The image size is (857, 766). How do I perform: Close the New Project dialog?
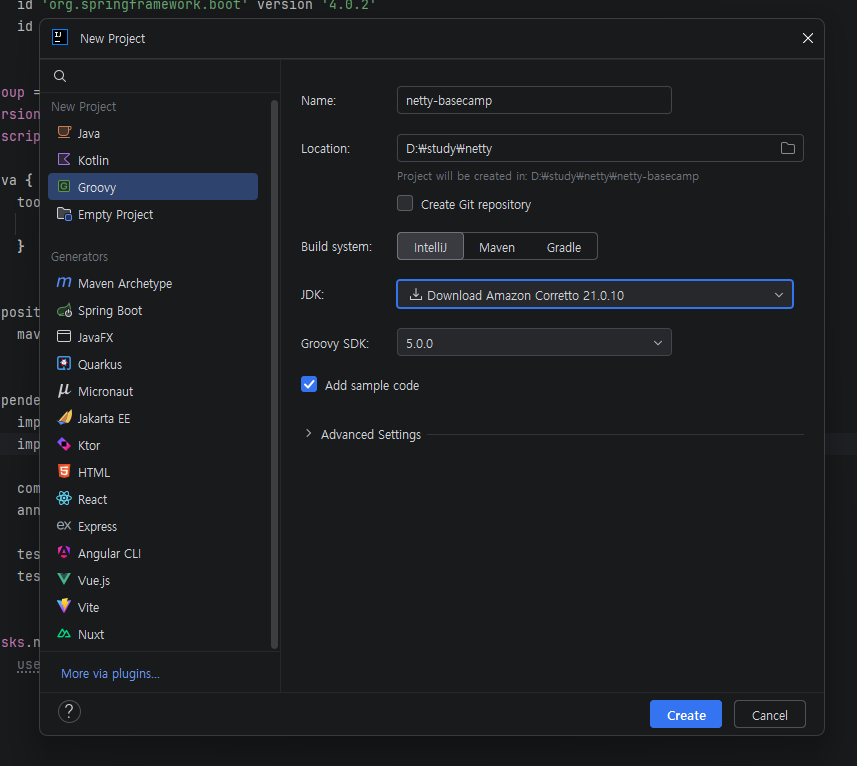807,38
